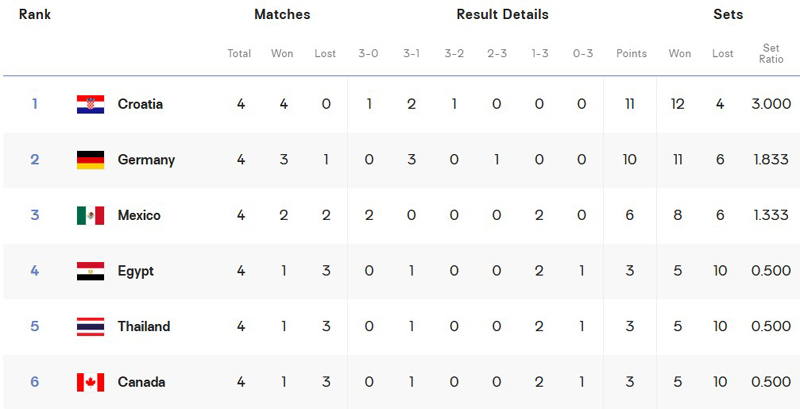Click the Thailand flag icon
This screenshot has height=409, width=800.
pyautogui.click(x=90, y=326)
